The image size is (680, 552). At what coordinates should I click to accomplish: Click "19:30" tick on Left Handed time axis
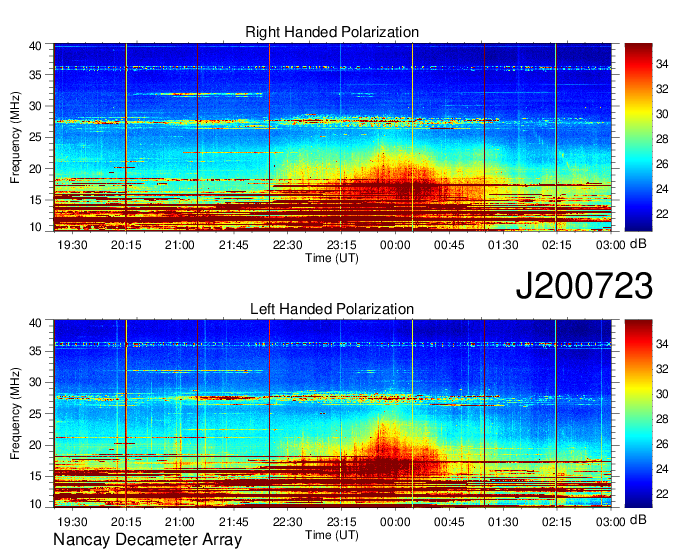(72, 522)
